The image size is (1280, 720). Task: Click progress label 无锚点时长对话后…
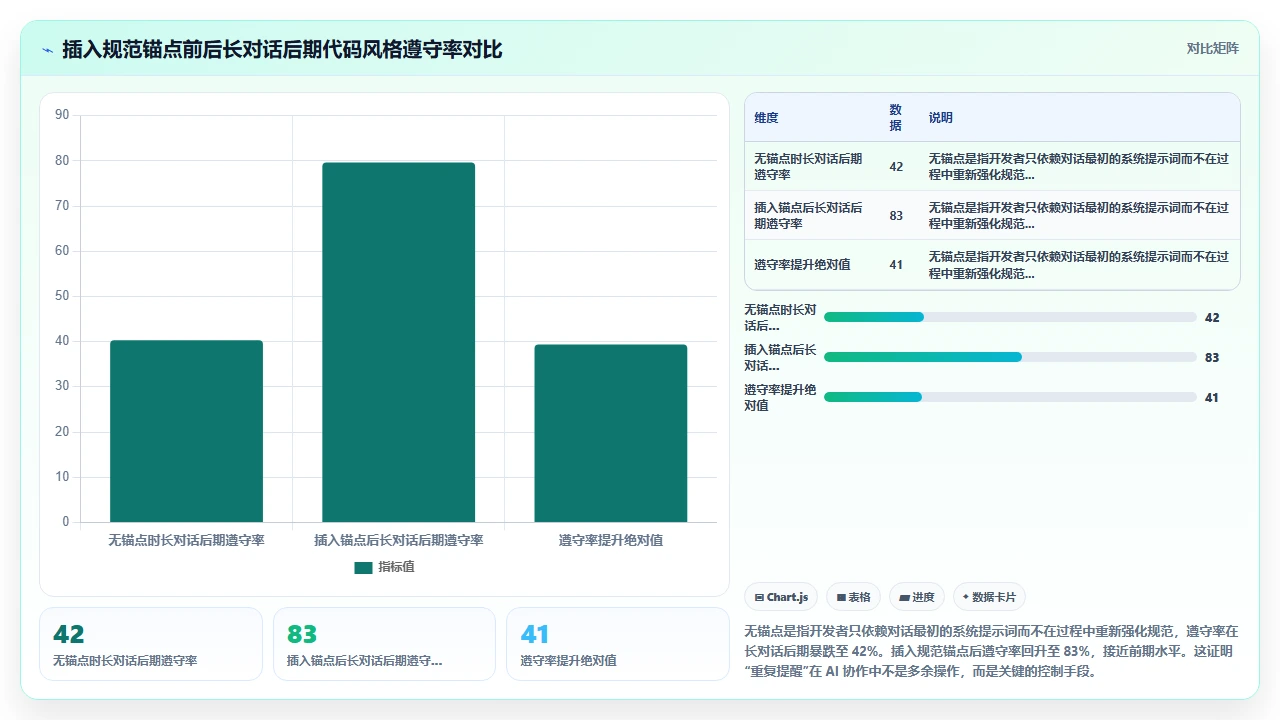point(780,317)
